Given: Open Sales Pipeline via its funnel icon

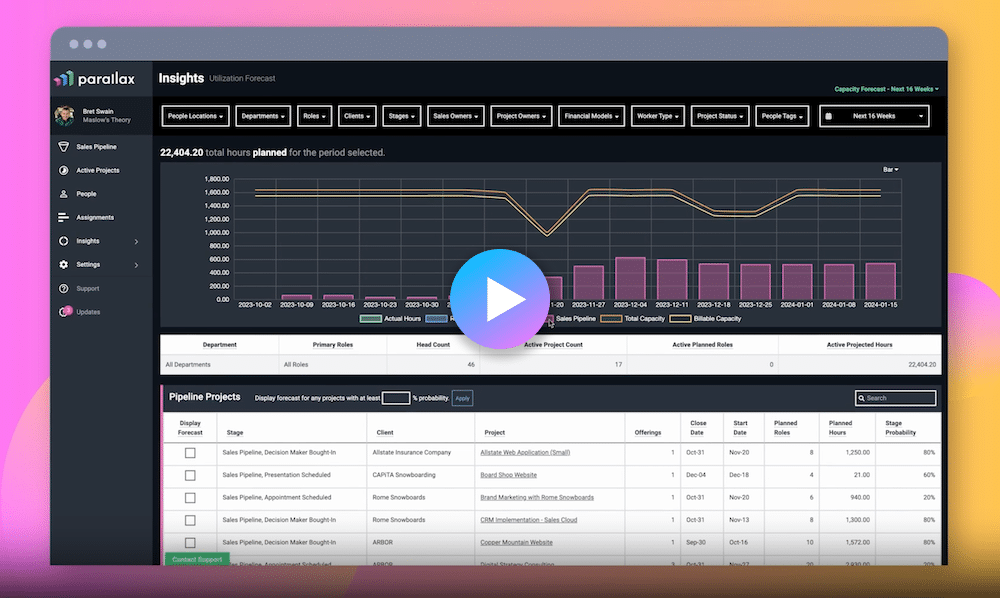Looking at the screenshot, I should point(63,147).
